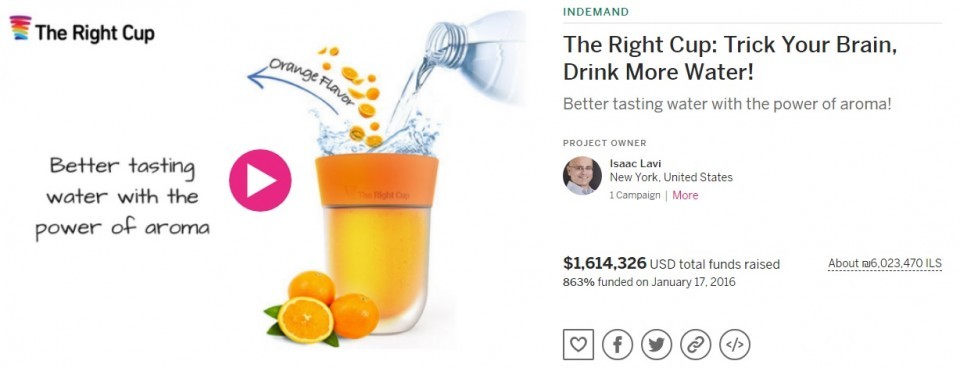Screen dimensions: 960x368
Task: Click the orange cup product image
Action: 377,244
